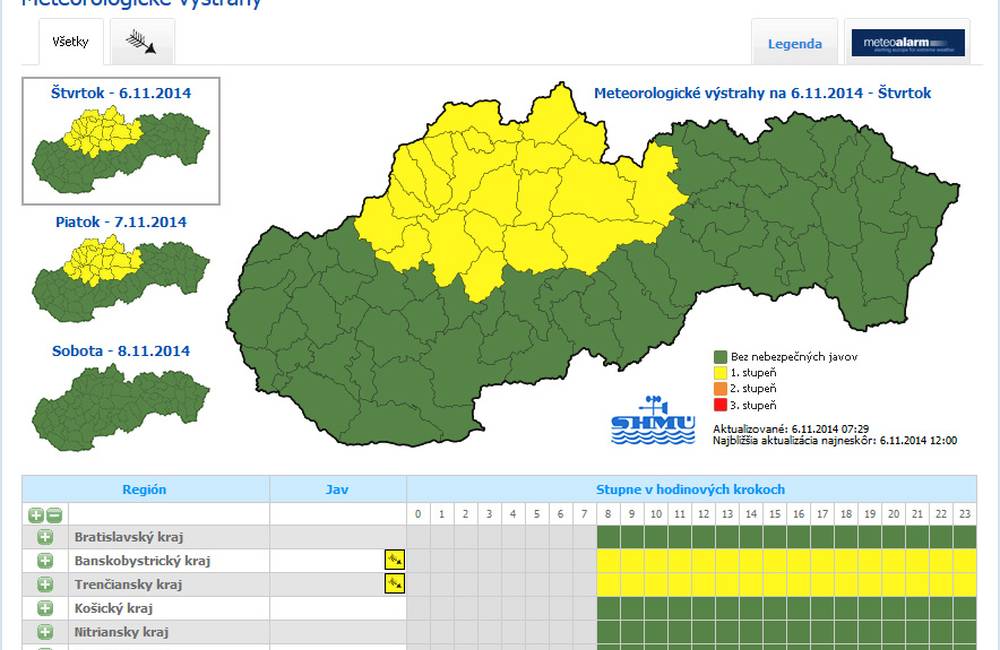Click the meteoalarm logo button
The image size is (1000, 650).
[x=907, y=43]
